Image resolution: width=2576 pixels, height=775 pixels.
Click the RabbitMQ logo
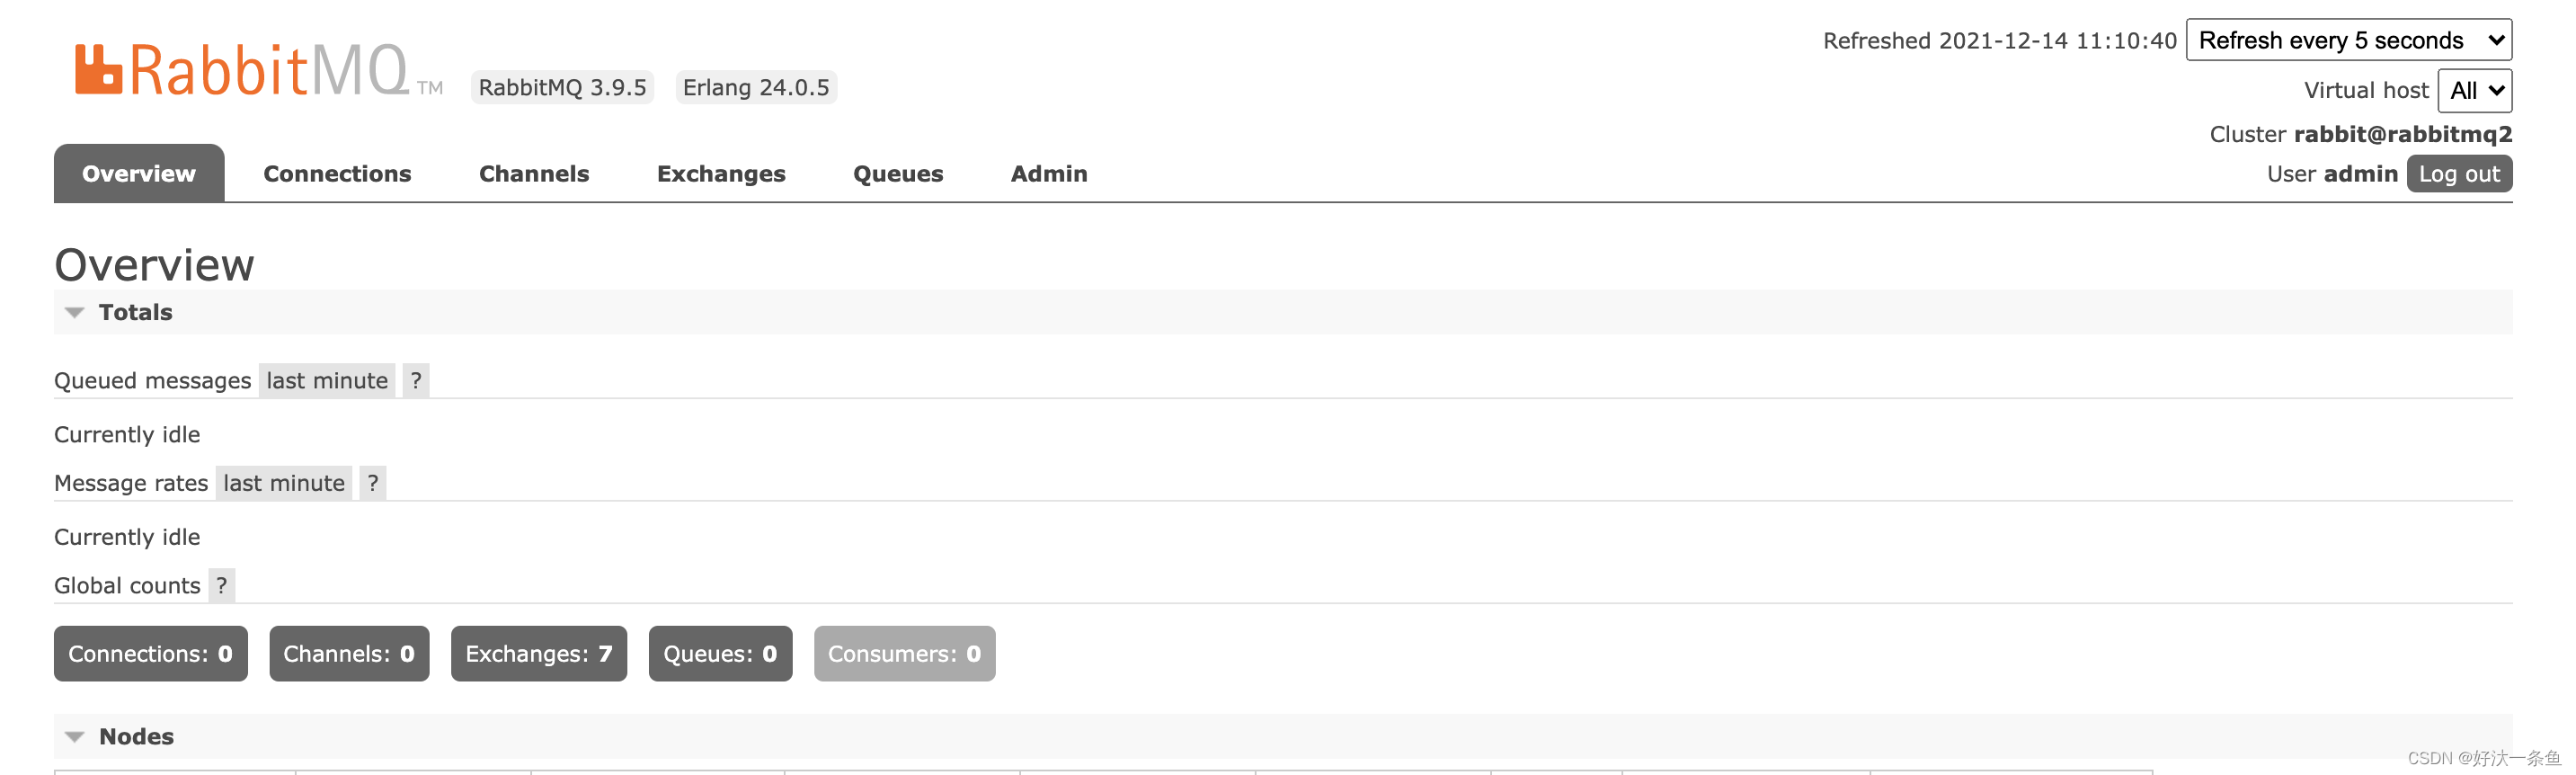(258, 70)
